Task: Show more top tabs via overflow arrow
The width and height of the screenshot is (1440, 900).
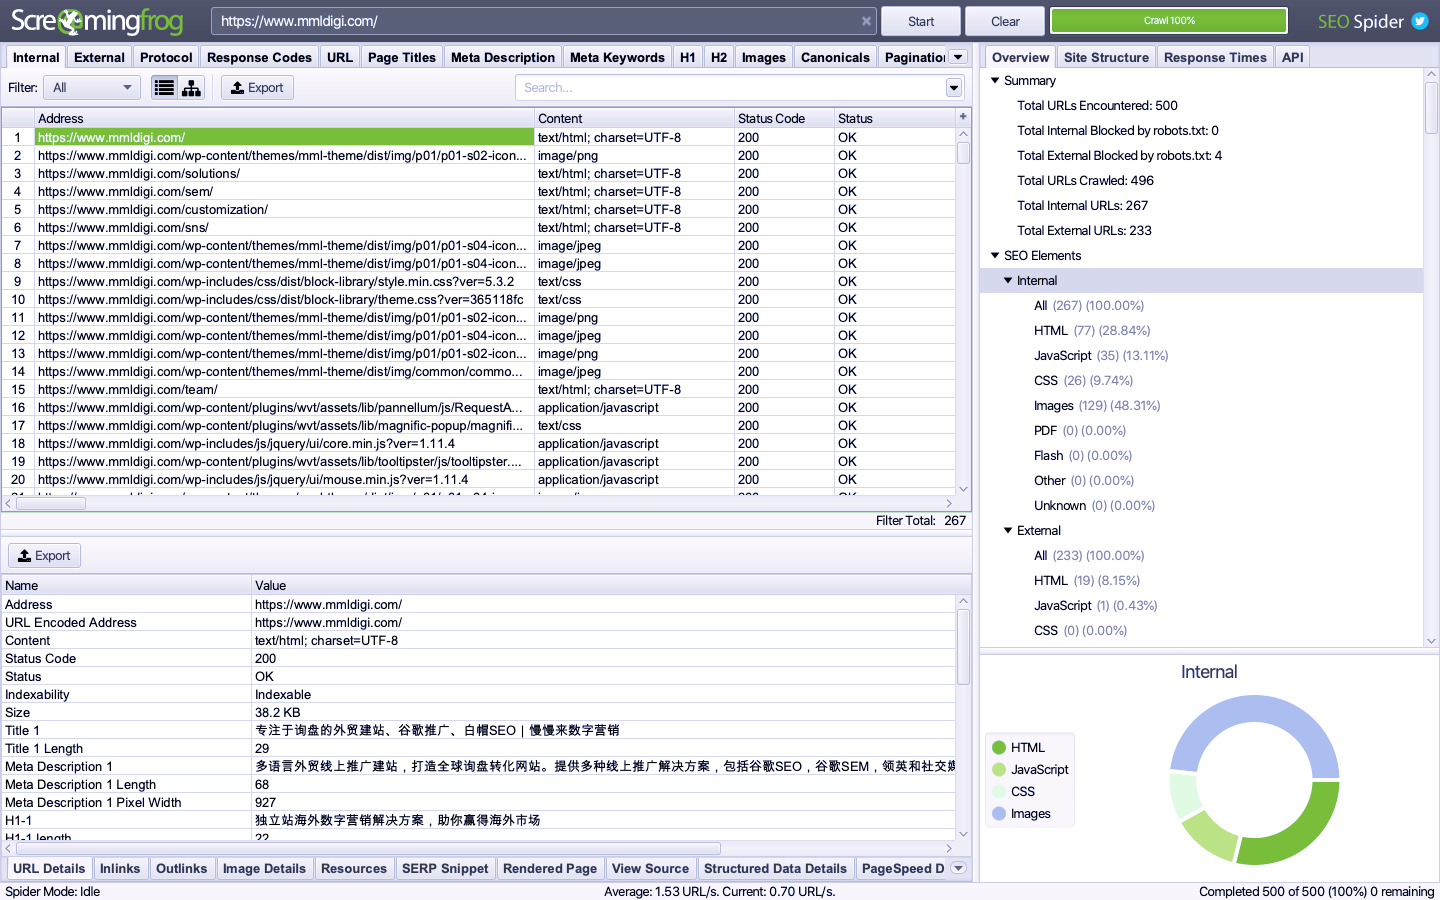Action: click(x=958, y=57)
